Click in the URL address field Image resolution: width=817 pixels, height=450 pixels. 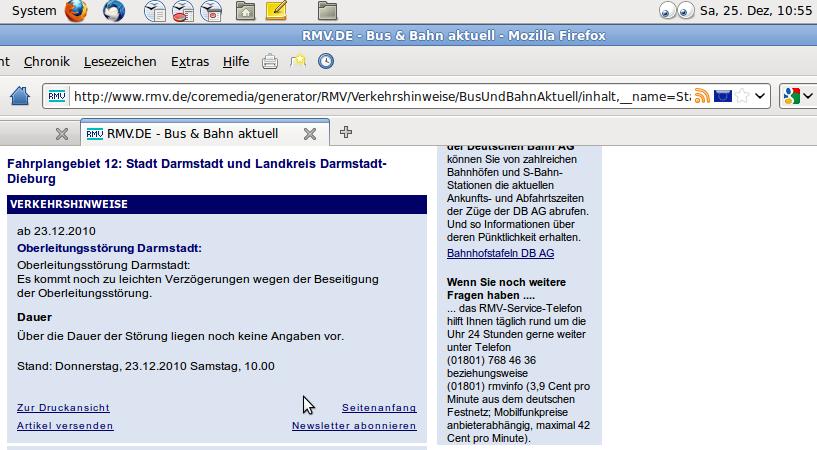380,97
